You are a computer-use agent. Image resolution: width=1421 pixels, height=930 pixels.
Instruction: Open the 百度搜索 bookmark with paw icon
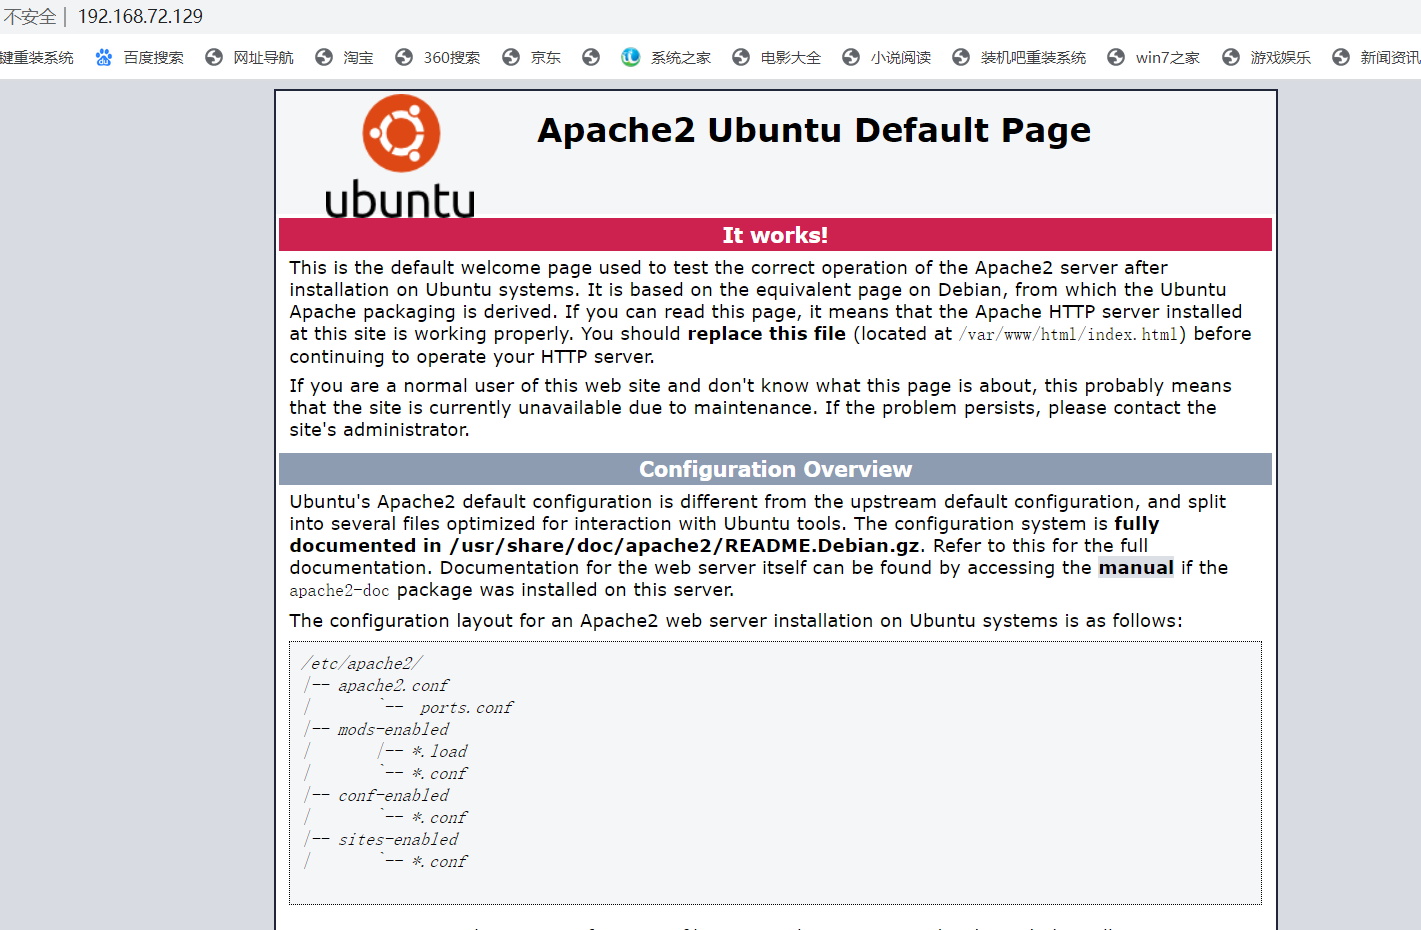click(140, 58)
